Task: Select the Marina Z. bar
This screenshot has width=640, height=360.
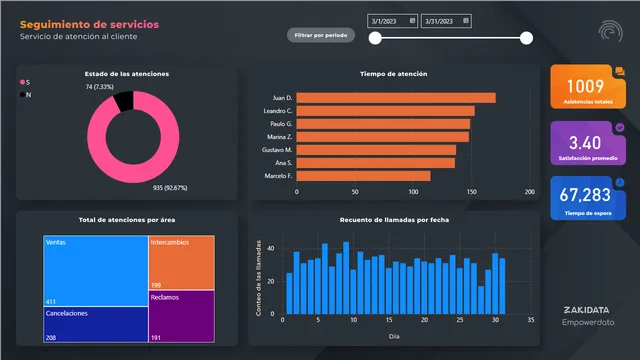Action: pos(383,137)
